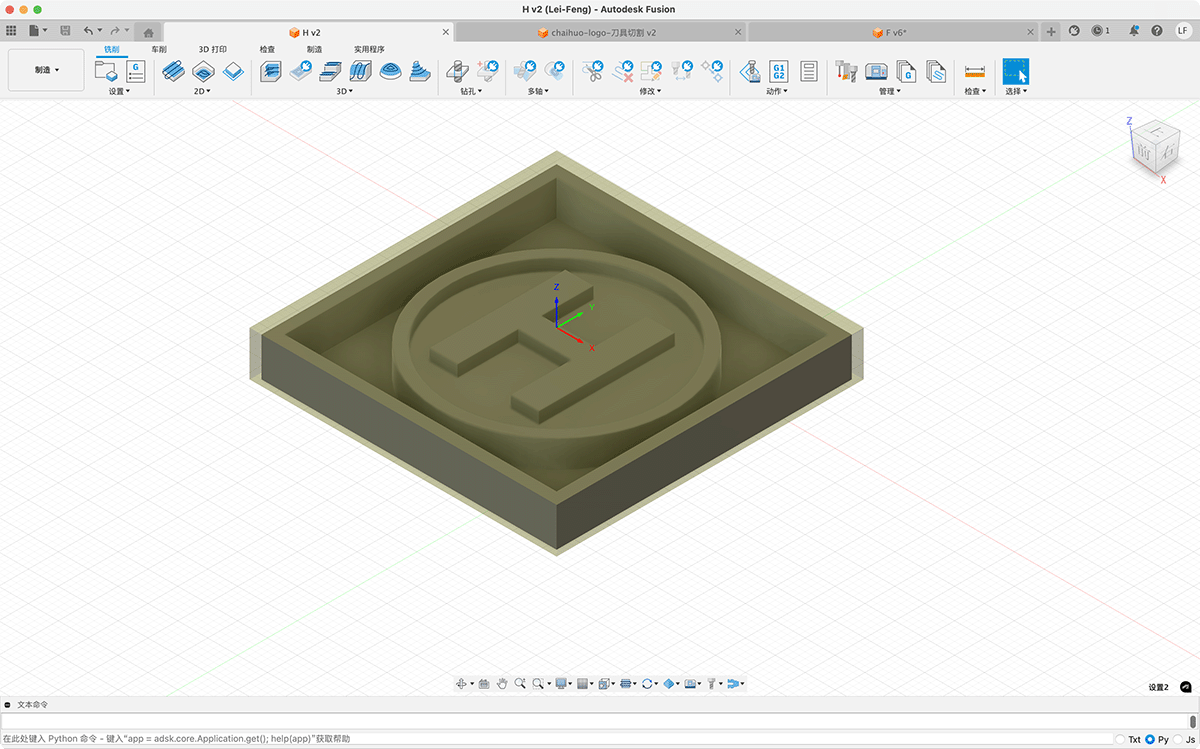Image resolution: width=1200 pixels, height=749 pixels.
Task: Select the 3D adaptive clearing tool
Action: [x=271, y=71]
